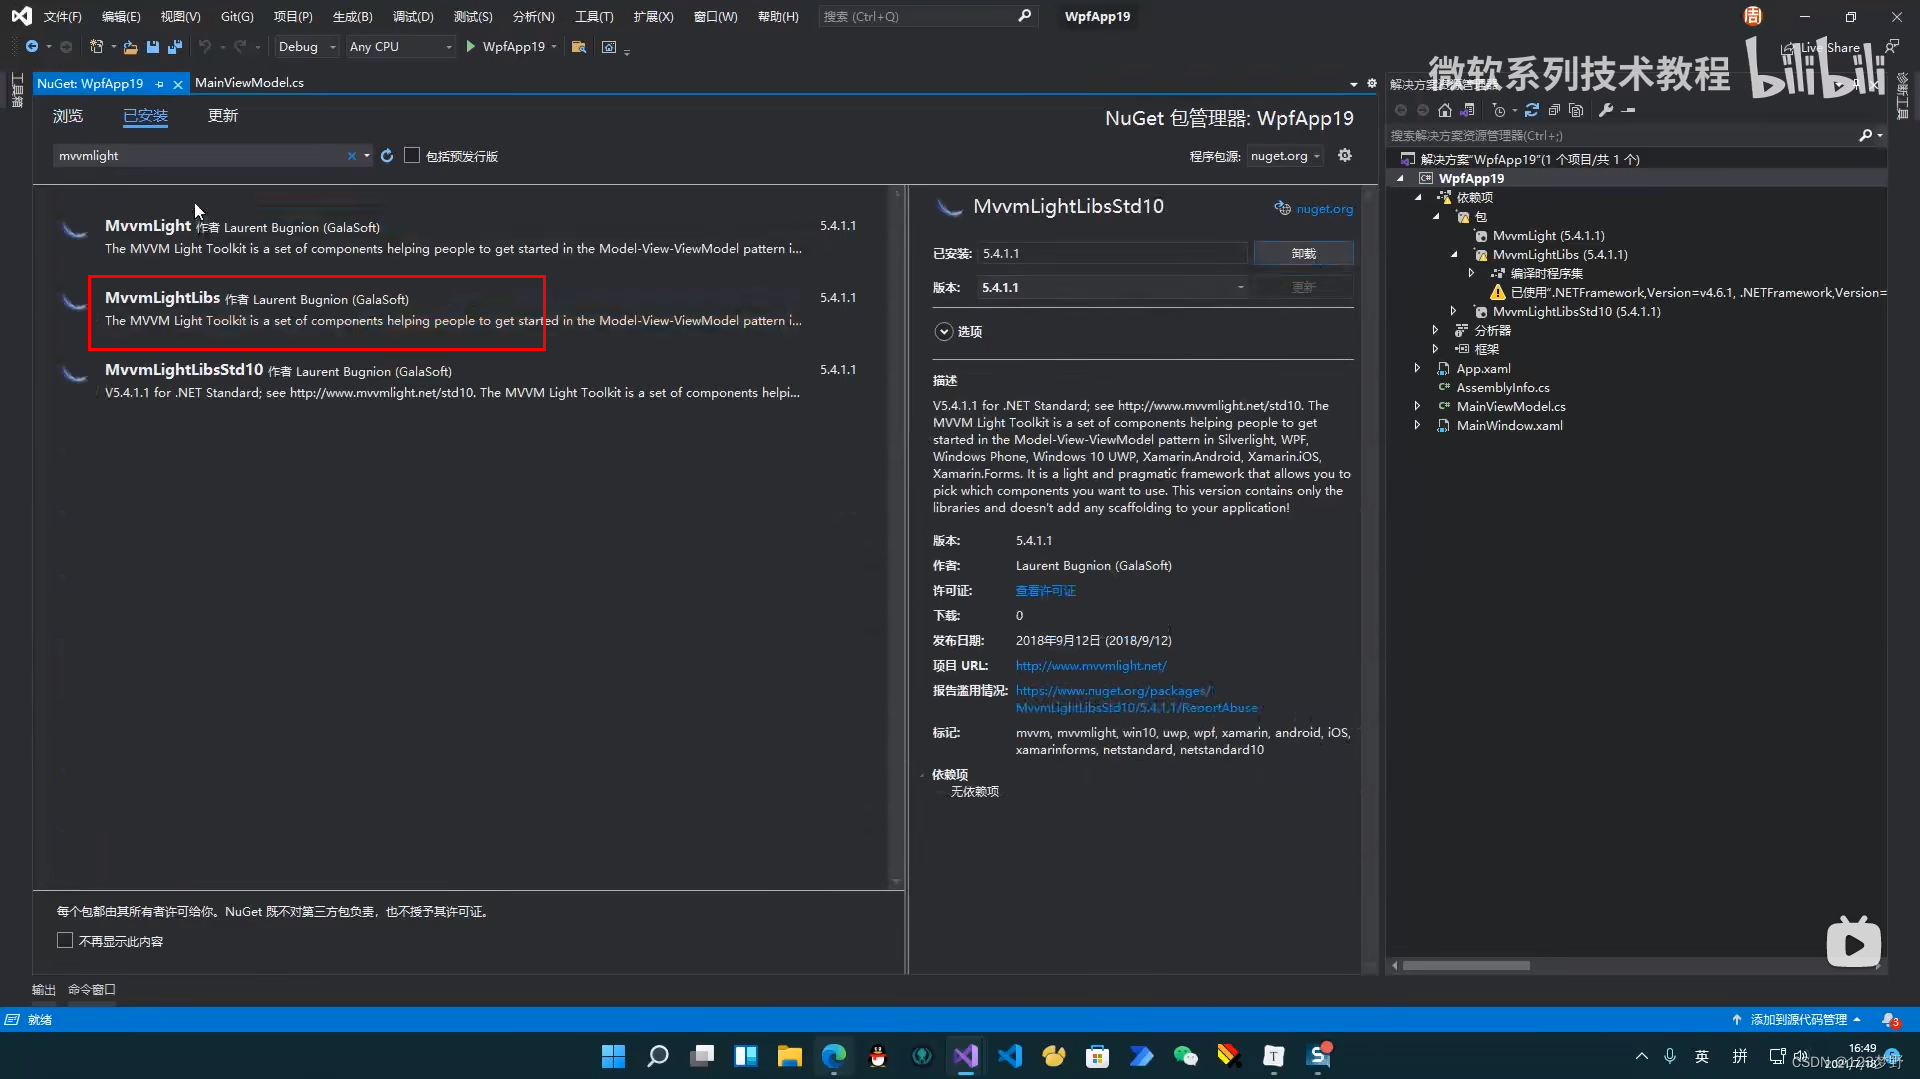Open the mvvmlight.net project URL
This screenshot has width=1920, height=1079.
1091,666
